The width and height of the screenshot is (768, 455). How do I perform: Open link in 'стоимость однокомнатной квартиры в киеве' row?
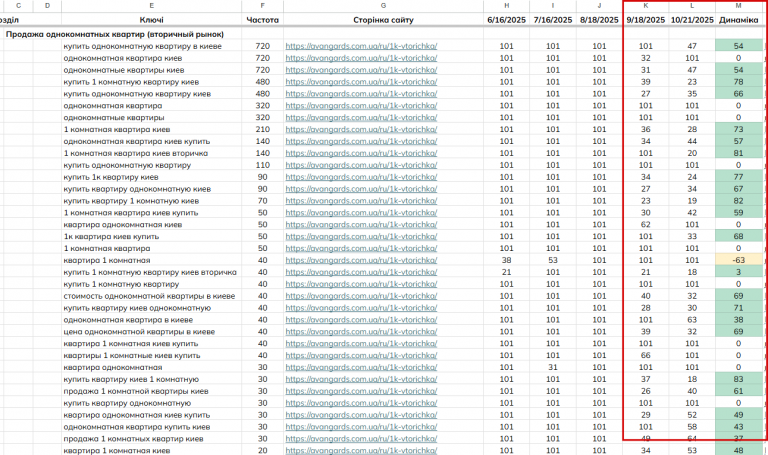[x=361, y=296]
